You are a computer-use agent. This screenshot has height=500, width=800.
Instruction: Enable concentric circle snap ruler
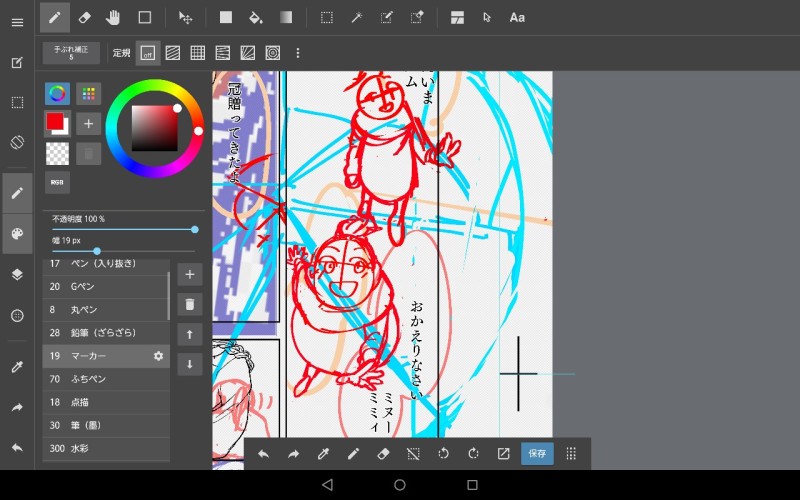pyautogui.click(x=273, y=53)
